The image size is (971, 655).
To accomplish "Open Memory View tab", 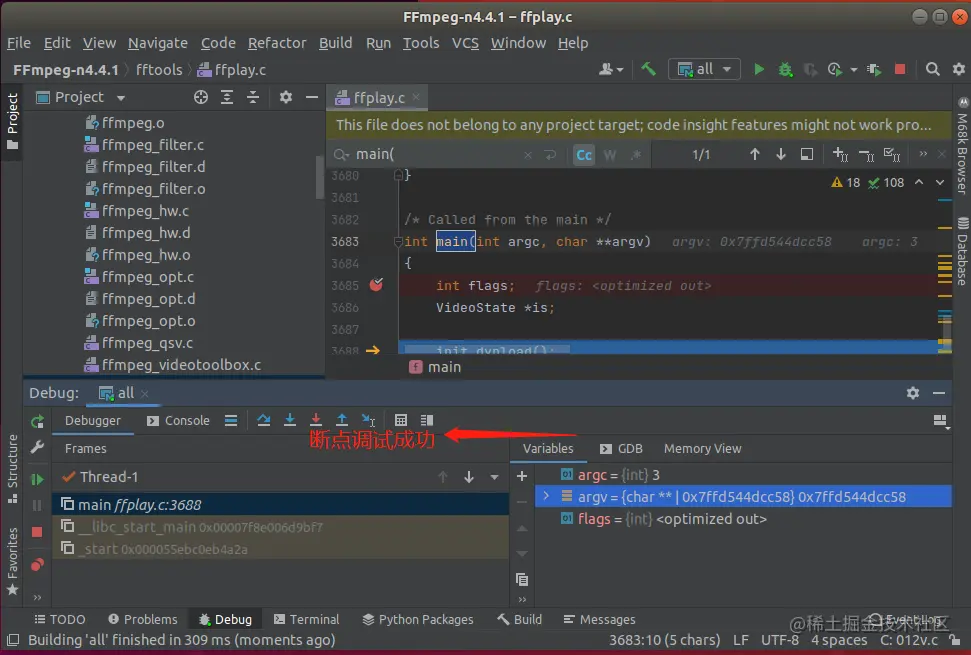I will pyautogui.click(x=702, y=449).
